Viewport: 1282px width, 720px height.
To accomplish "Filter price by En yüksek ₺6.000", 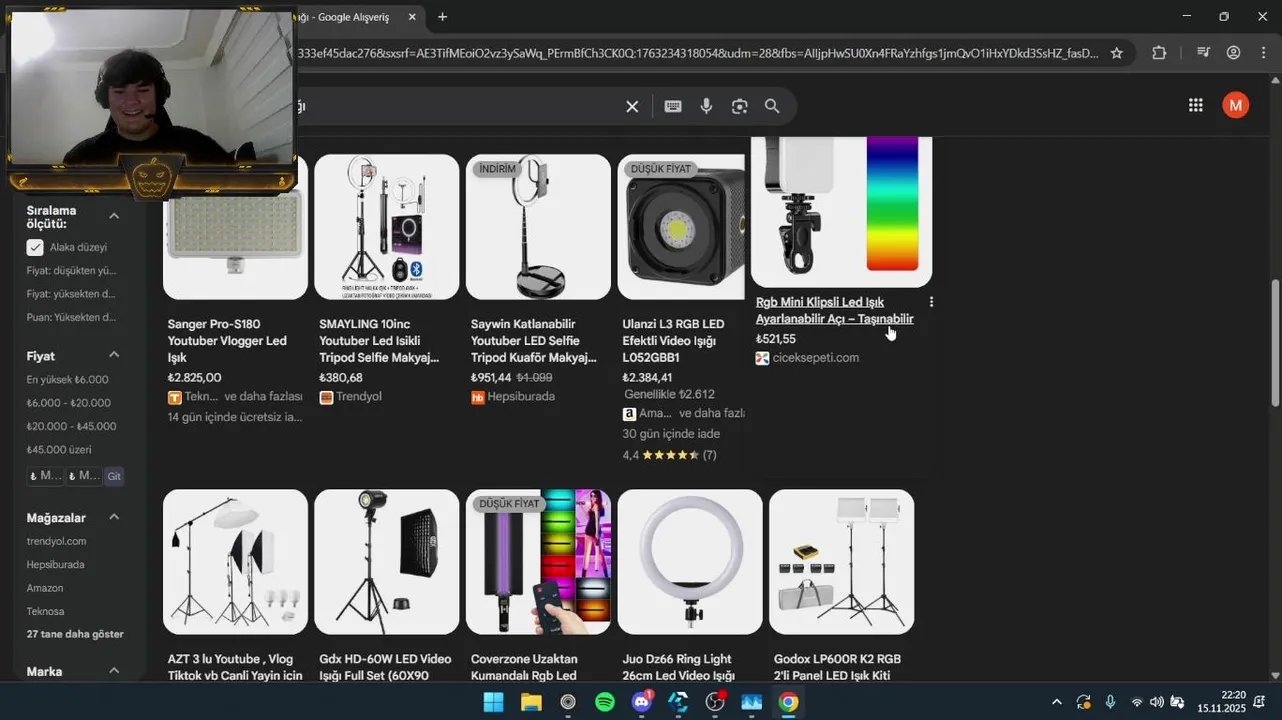I will (68, 380).
